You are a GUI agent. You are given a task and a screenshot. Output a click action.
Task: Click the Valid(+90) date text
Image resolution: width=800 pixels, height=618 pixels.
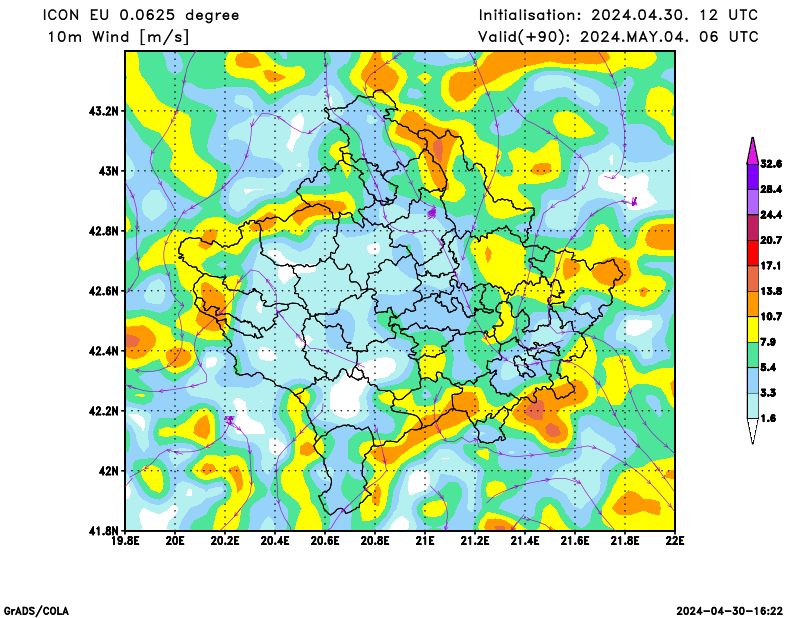[x=618, y=37]
